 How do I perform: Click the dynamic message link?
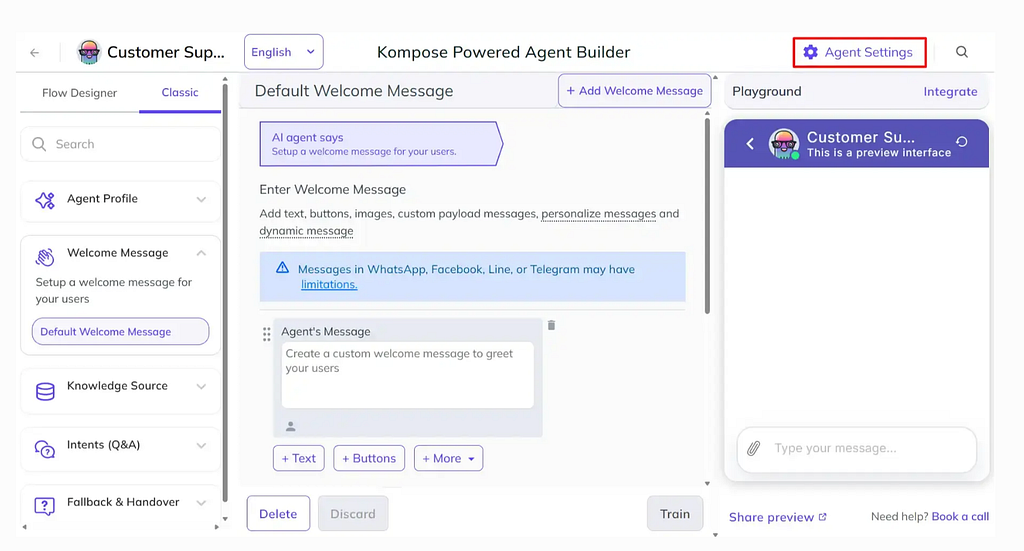306,231
